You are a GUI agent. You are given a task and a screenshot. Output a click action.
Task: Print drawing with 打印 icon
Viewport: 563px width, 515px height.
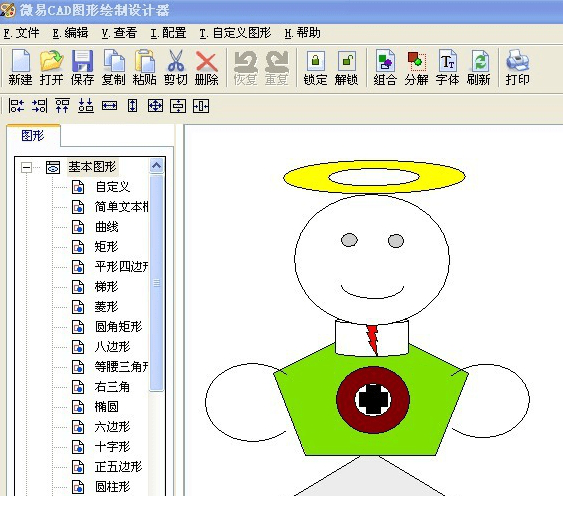(x=517, y=67)
